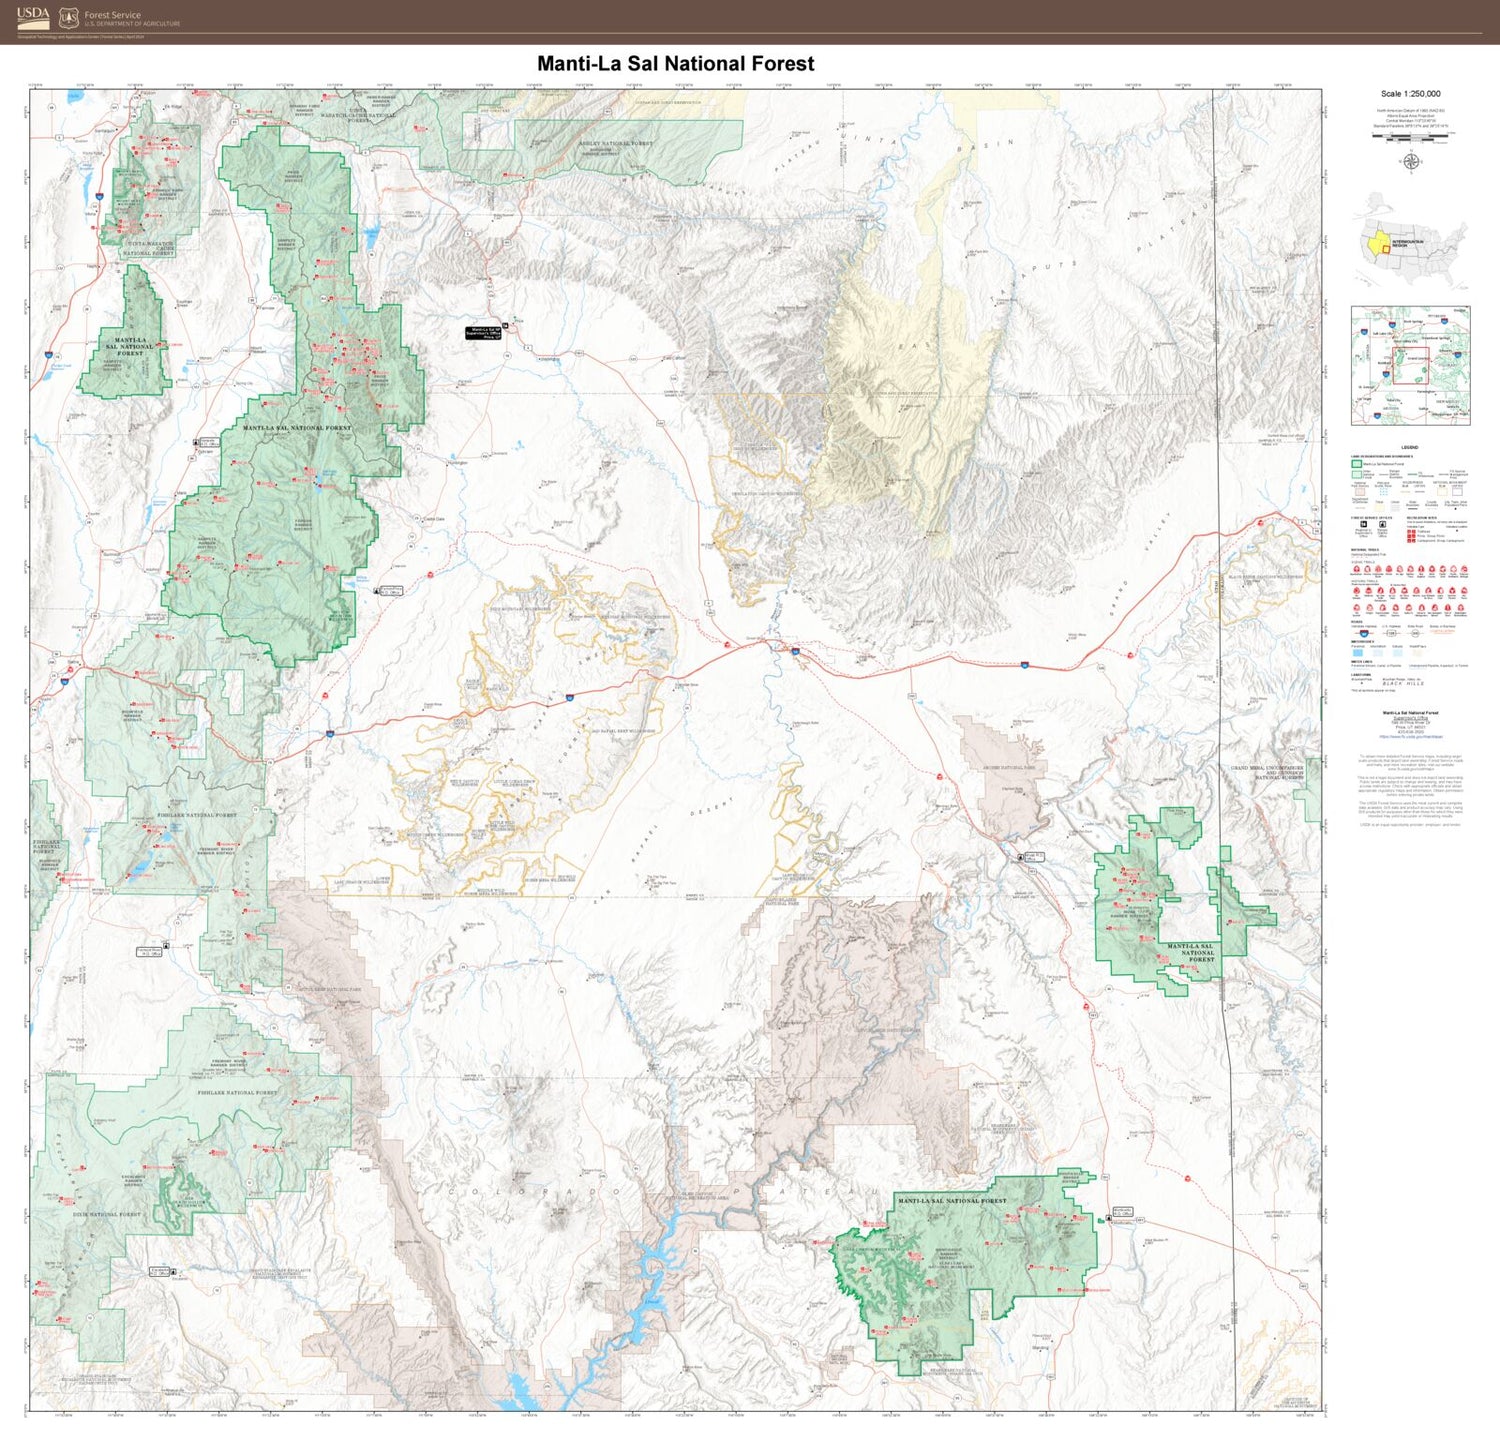
Task: Click the 'Forest Service' header text
Action: point(112,15)
